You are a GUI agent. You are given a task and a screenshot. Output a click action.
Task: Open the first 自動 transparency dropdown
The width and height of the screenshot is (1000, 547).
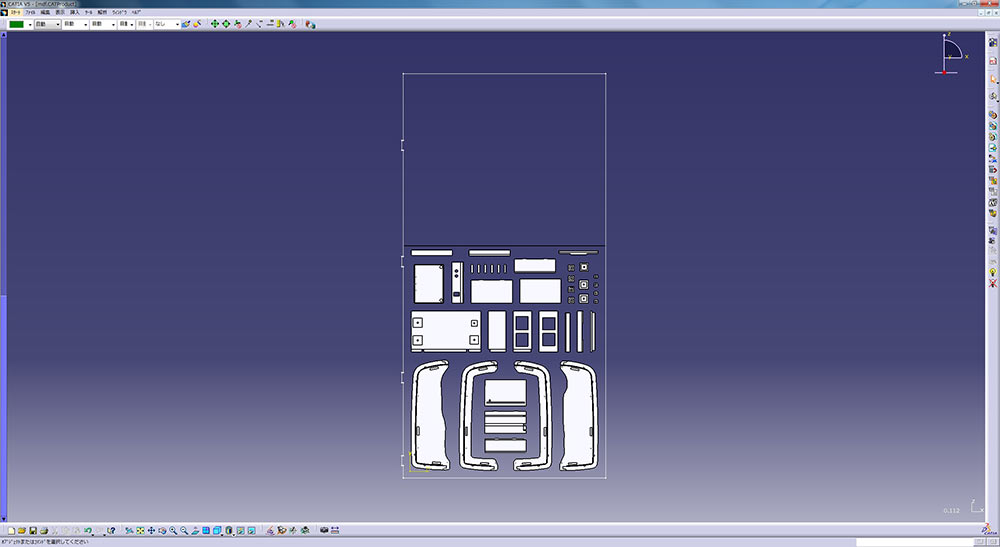57,24
